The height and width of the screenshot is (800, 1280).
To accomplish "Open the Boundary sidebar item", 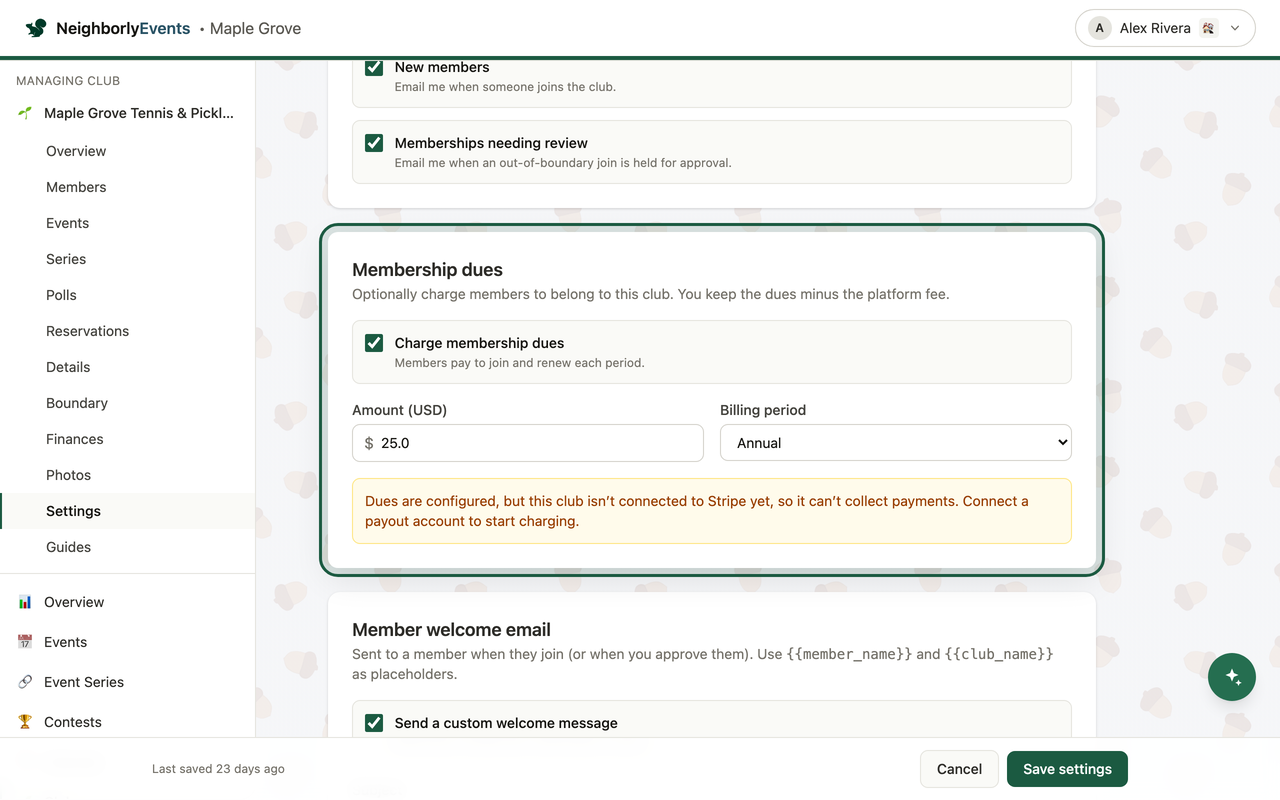I will pos(77,403).
